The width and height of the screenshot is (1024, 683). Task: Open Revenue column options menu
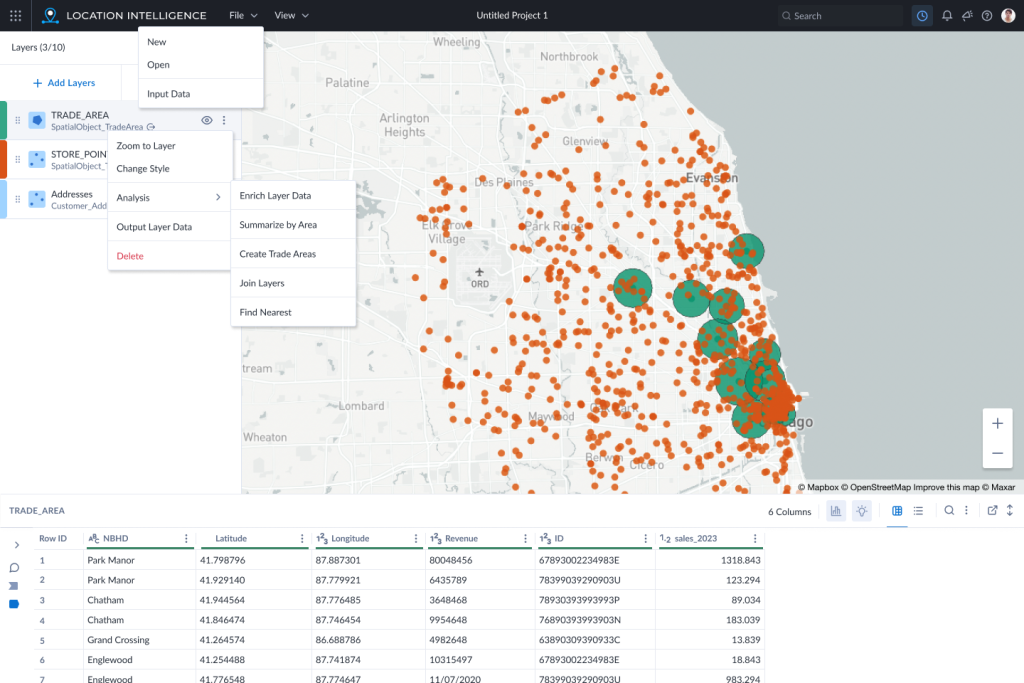pos(525,539)
